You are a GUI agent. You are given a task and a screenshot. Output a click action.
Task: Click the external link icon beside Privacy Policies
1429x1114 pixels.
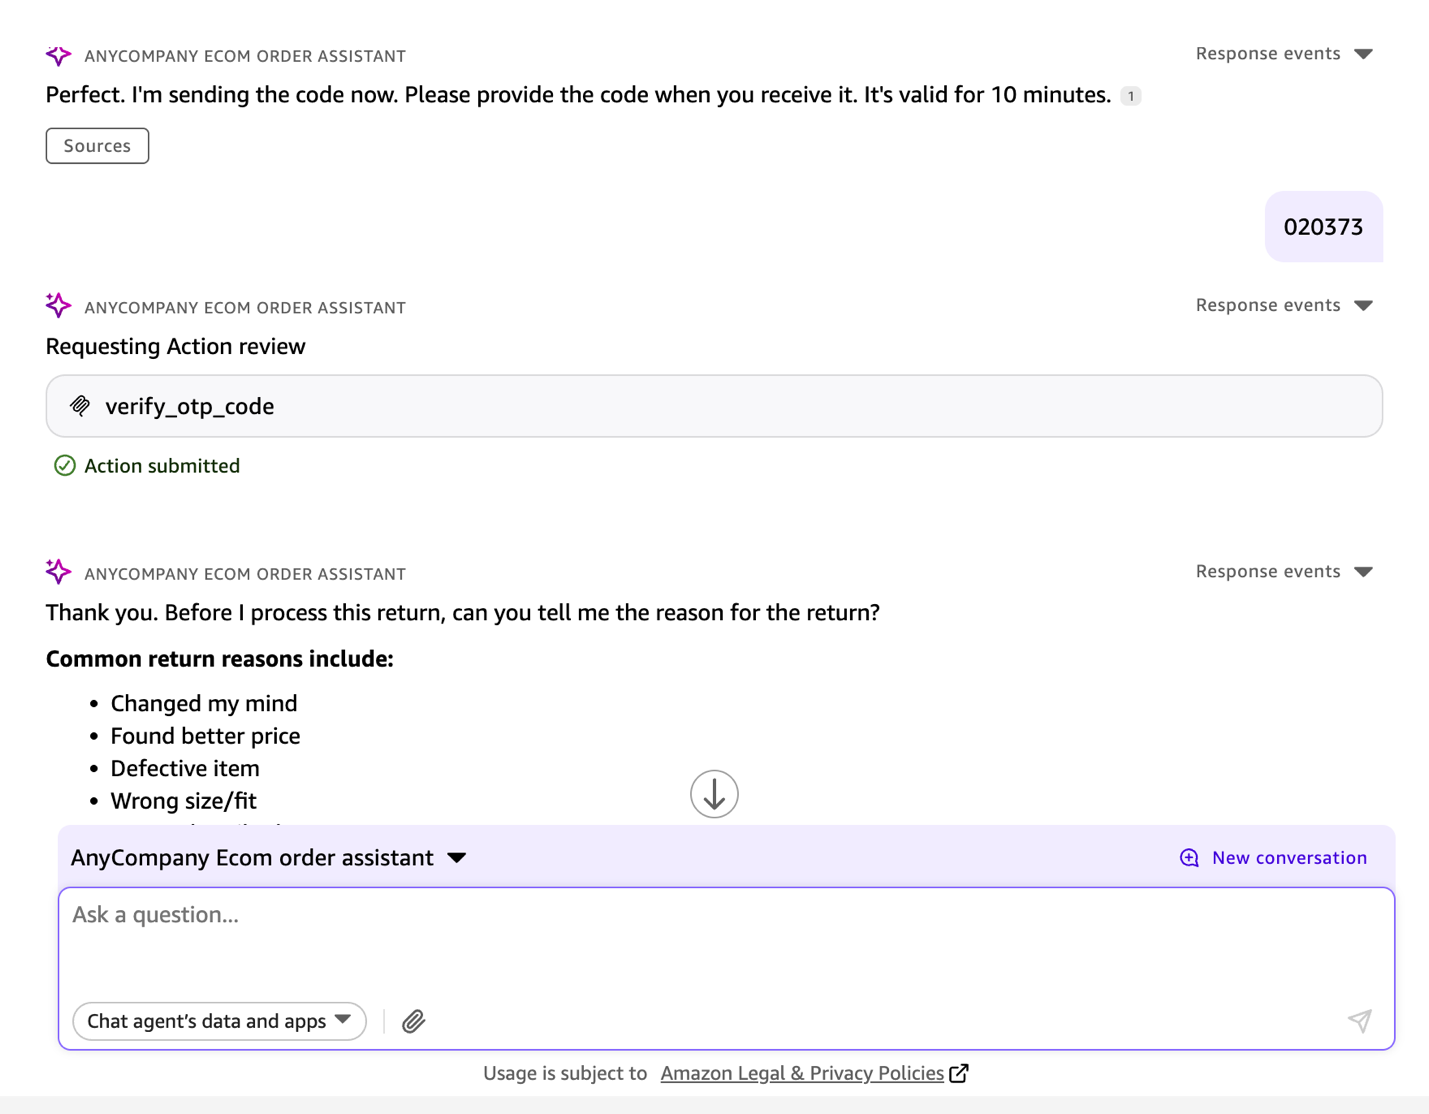(x=959, y=1073)
